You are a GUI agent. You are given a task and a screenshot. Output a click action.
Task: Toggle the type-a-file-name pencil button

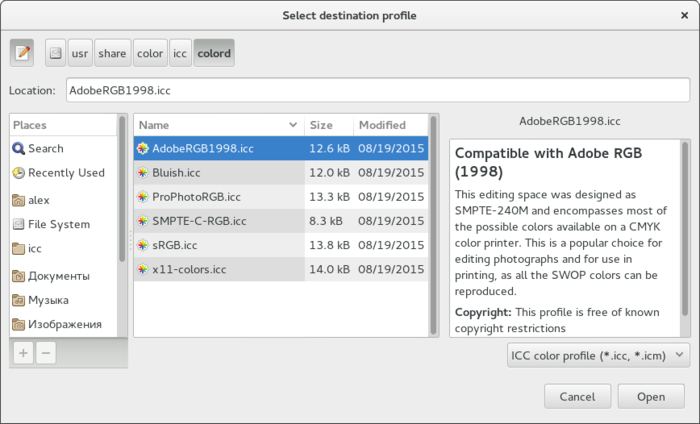(22, 53)
